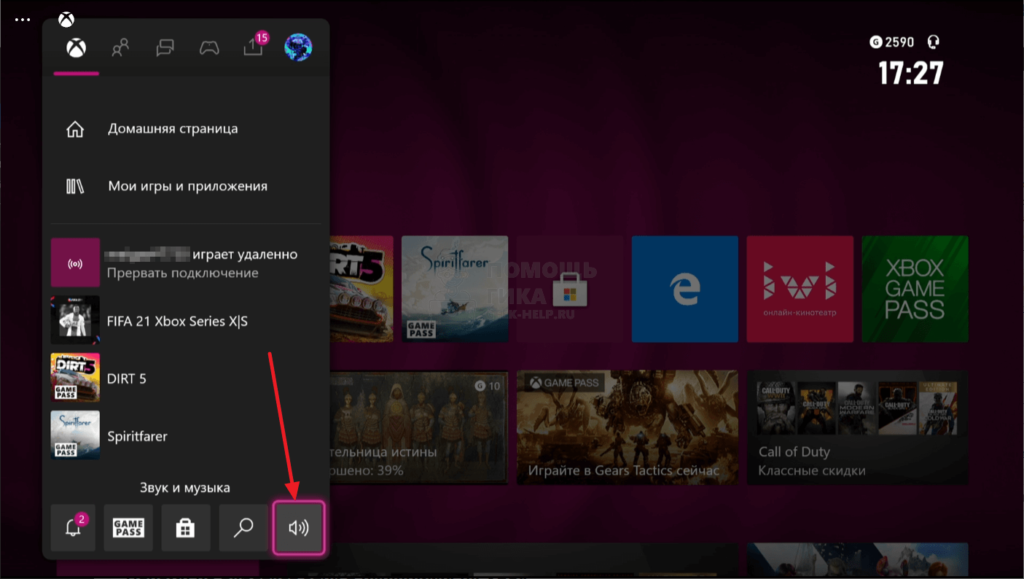
Task: Open the Microsoft Edge tile
Action: tap(685, 289)
